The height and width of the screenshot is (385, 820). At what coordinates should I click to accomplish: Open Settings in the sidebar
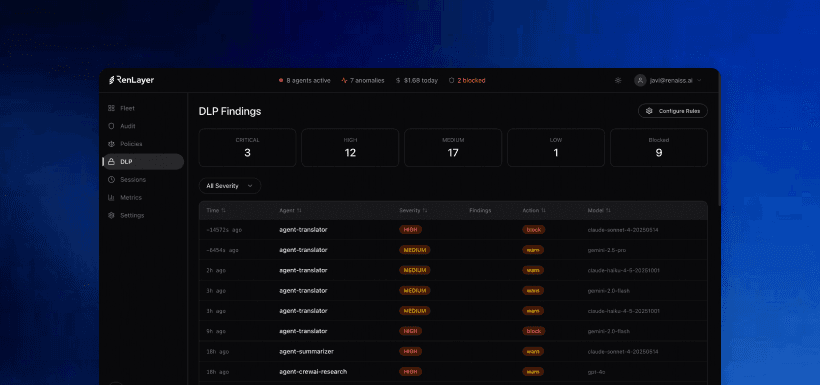pos(132,216)
